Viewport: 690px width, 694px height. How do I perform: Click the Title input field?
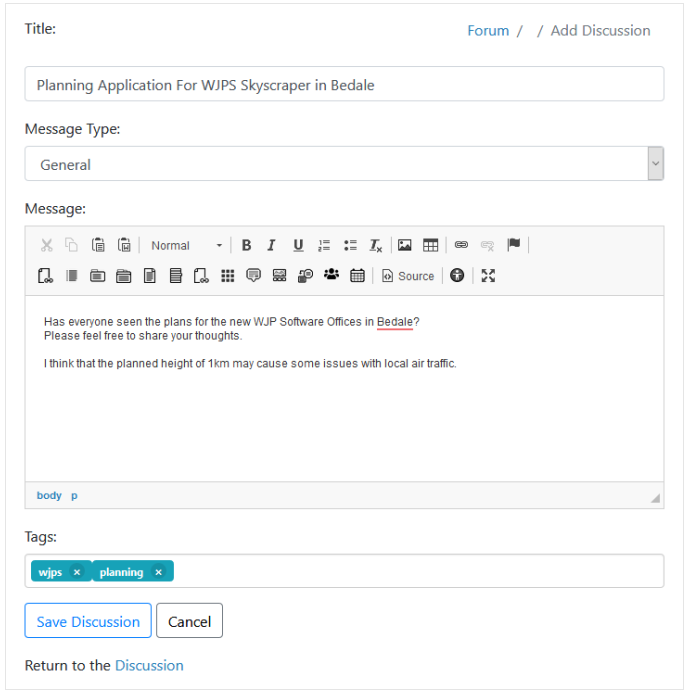tap(344, 84)
